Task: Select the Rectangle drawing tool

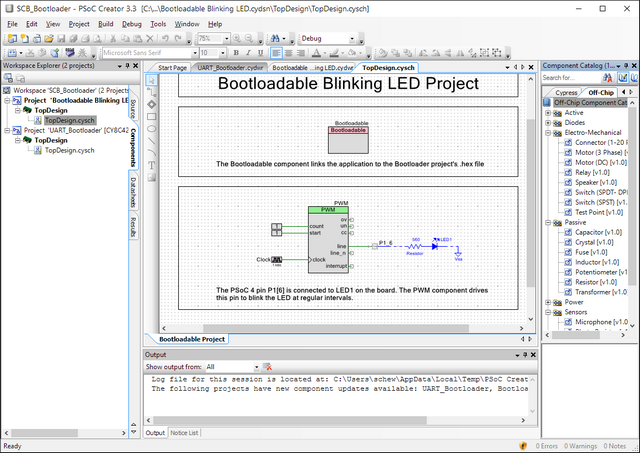Action: click(151, 116)
